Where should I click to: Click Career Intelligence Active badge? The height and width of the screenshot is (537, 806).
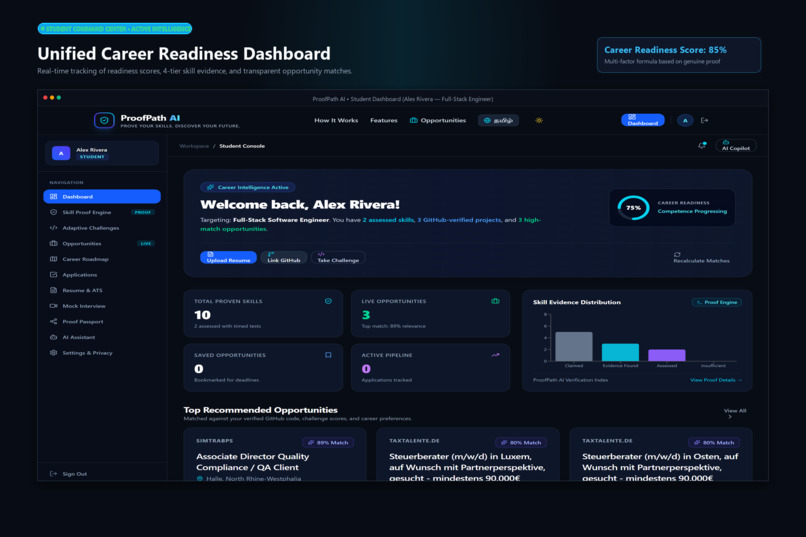point(248,187)
